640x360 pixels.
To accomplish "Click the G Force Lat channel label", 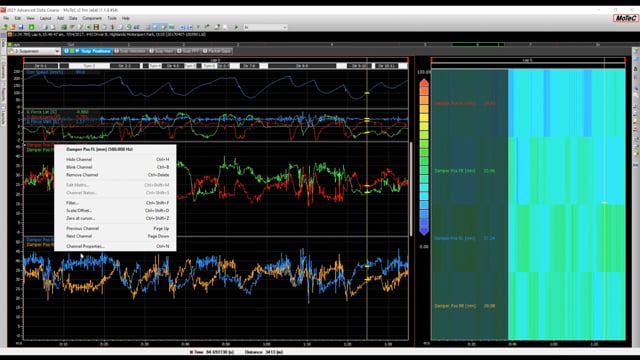I will point(42,111).
